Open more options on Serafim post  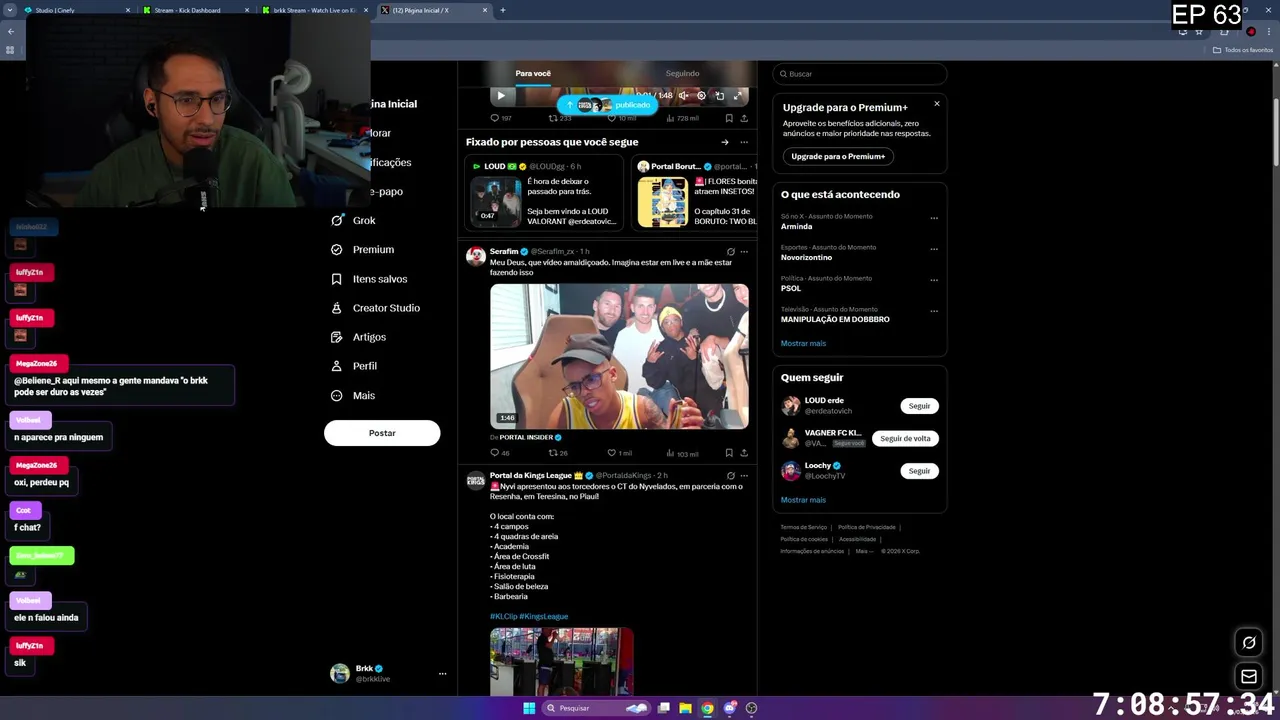coord(744,252)
